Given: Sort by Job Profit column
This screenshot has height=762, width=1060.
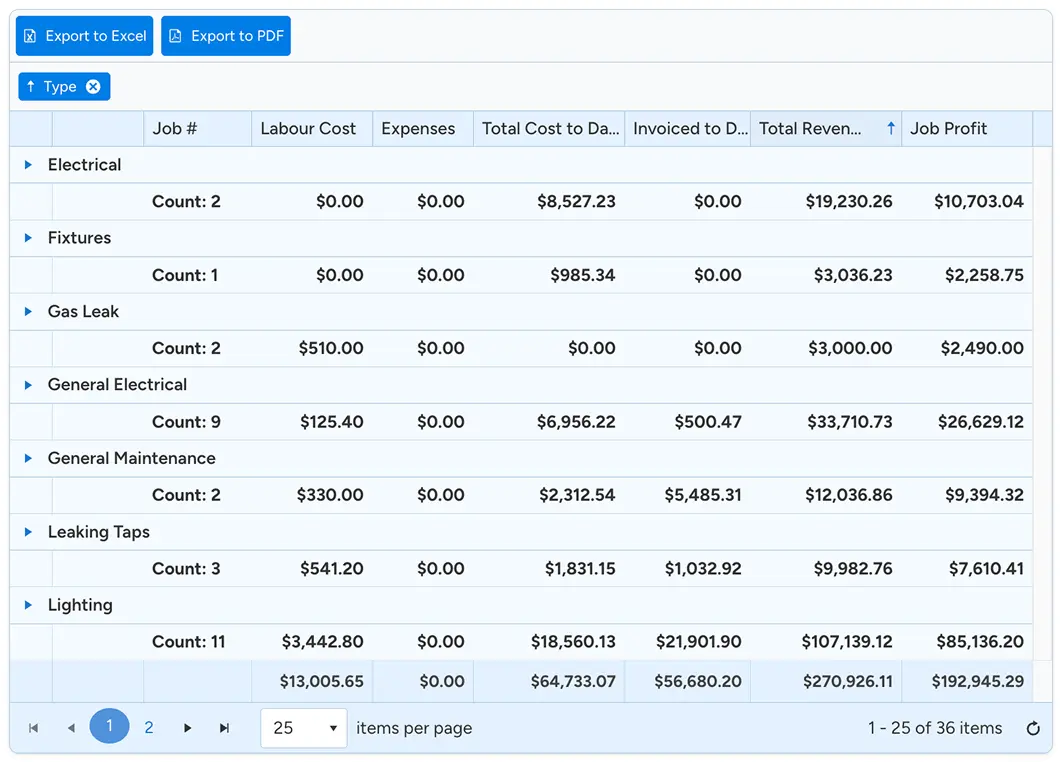Looking at the screenshot, I should tap(967, 128).
